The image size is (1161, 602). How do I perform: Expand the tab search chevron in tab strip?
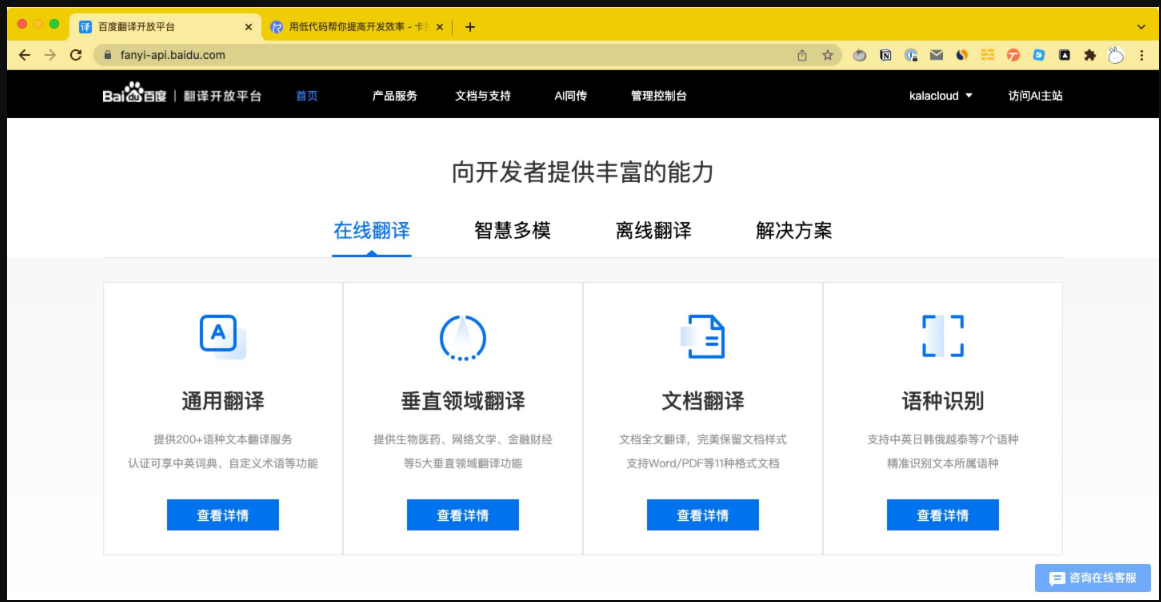(1140, 27)
